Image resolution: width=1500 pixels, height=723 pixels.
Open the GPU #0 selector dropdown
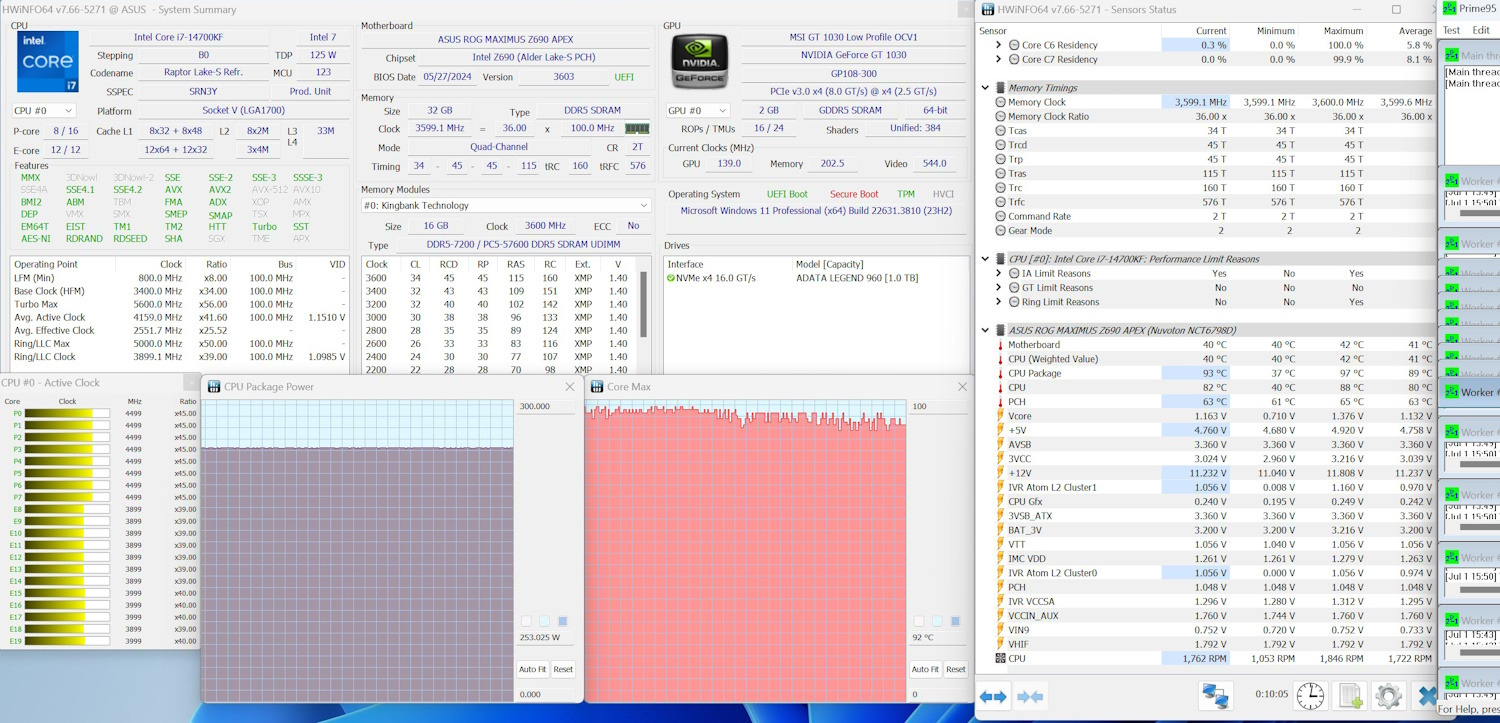[x=697, y=111]
